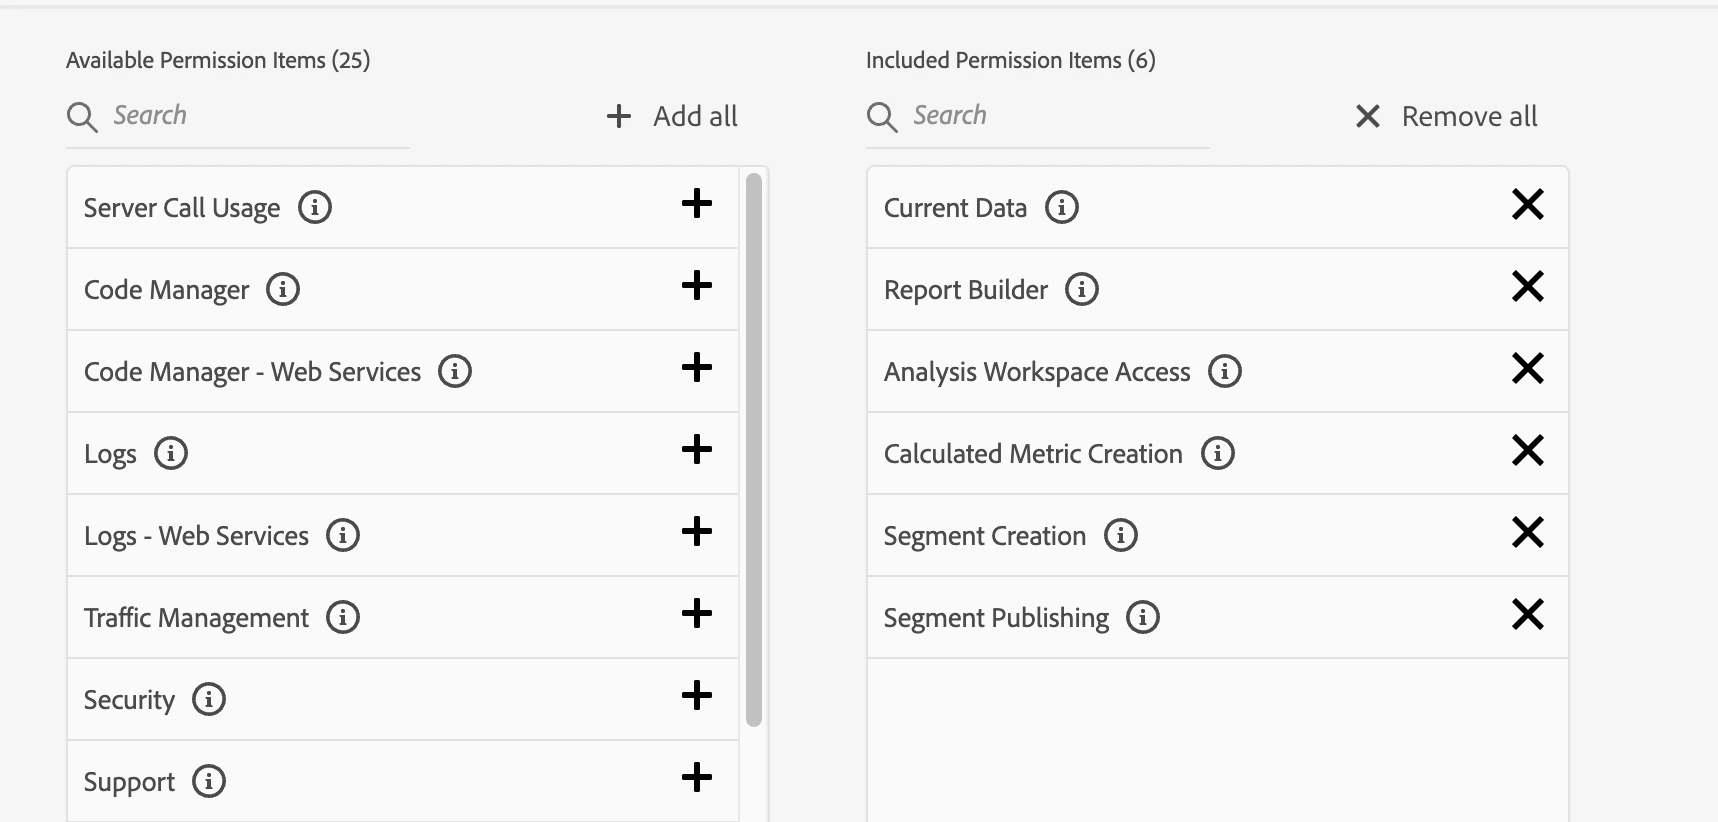Image resolution: width=1718 pixels, height=822 pixels.
Task: Add the Logs permission item
Action: 696,450
